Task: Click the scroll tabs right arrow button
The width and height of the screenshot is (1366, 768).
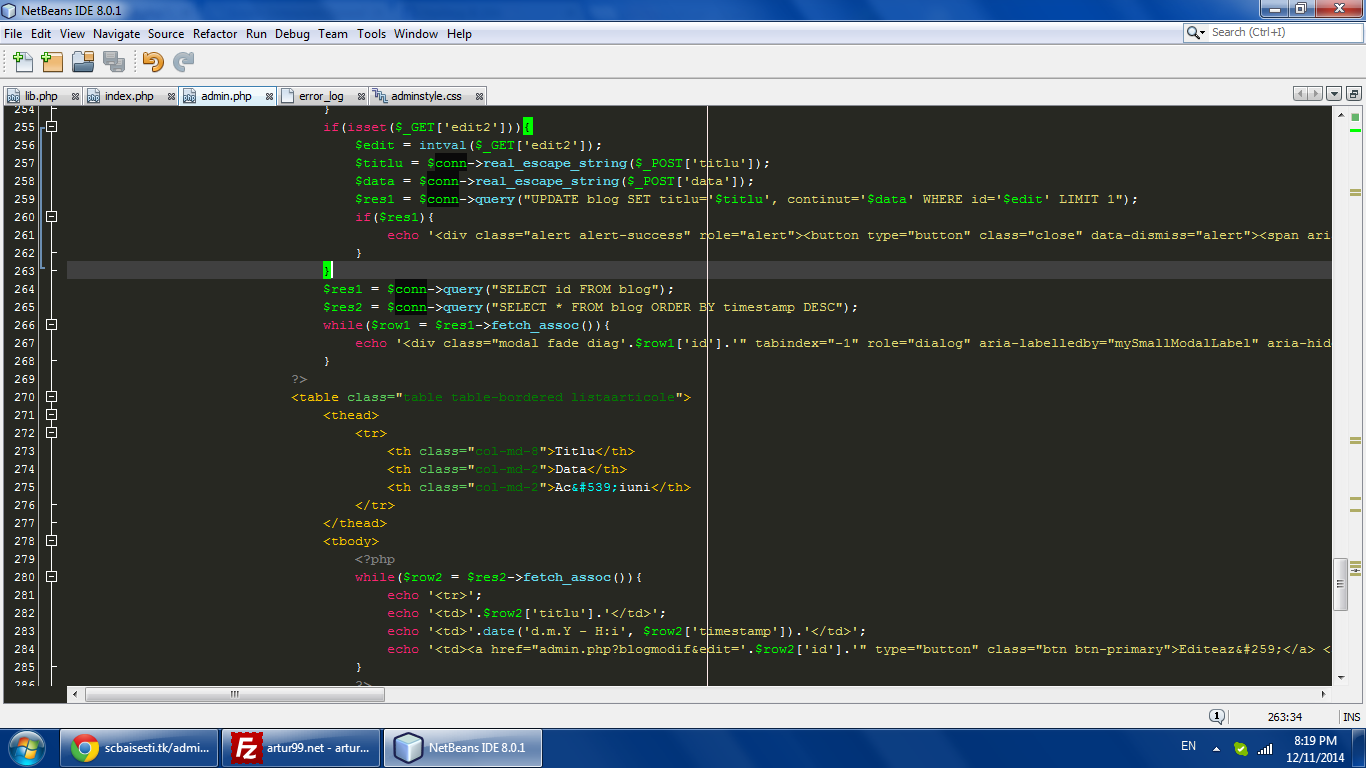Action: (x=1315, y=94)
